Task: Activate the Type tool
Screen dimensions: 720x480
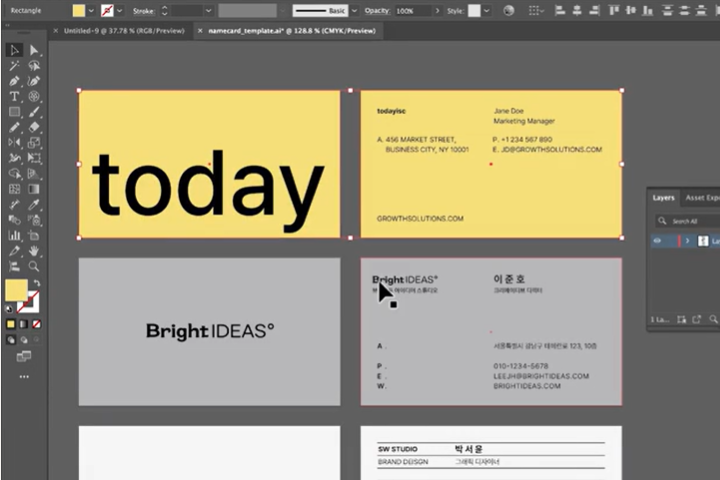Action: (x=14, y=96)
